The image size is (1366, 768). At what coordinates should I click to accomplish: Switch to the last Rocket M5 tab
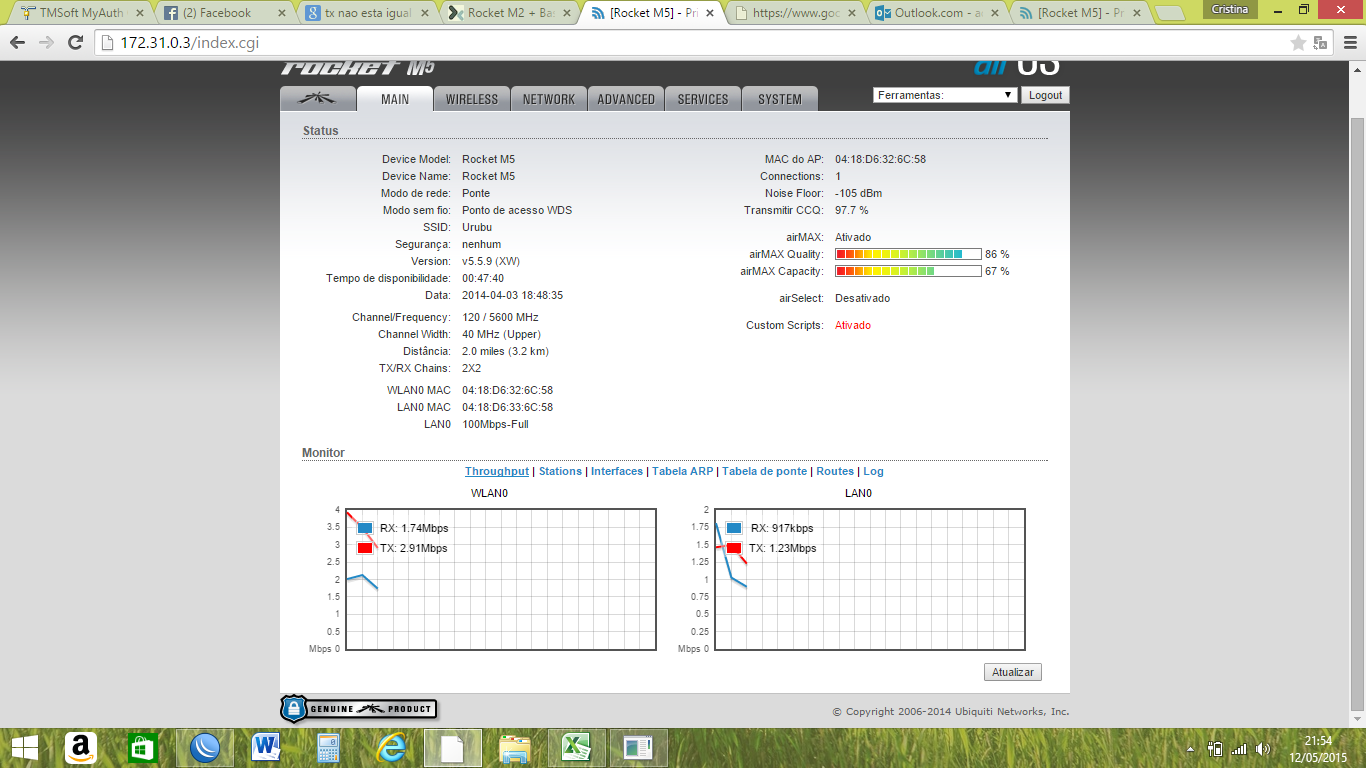[x=1080, y=13]
